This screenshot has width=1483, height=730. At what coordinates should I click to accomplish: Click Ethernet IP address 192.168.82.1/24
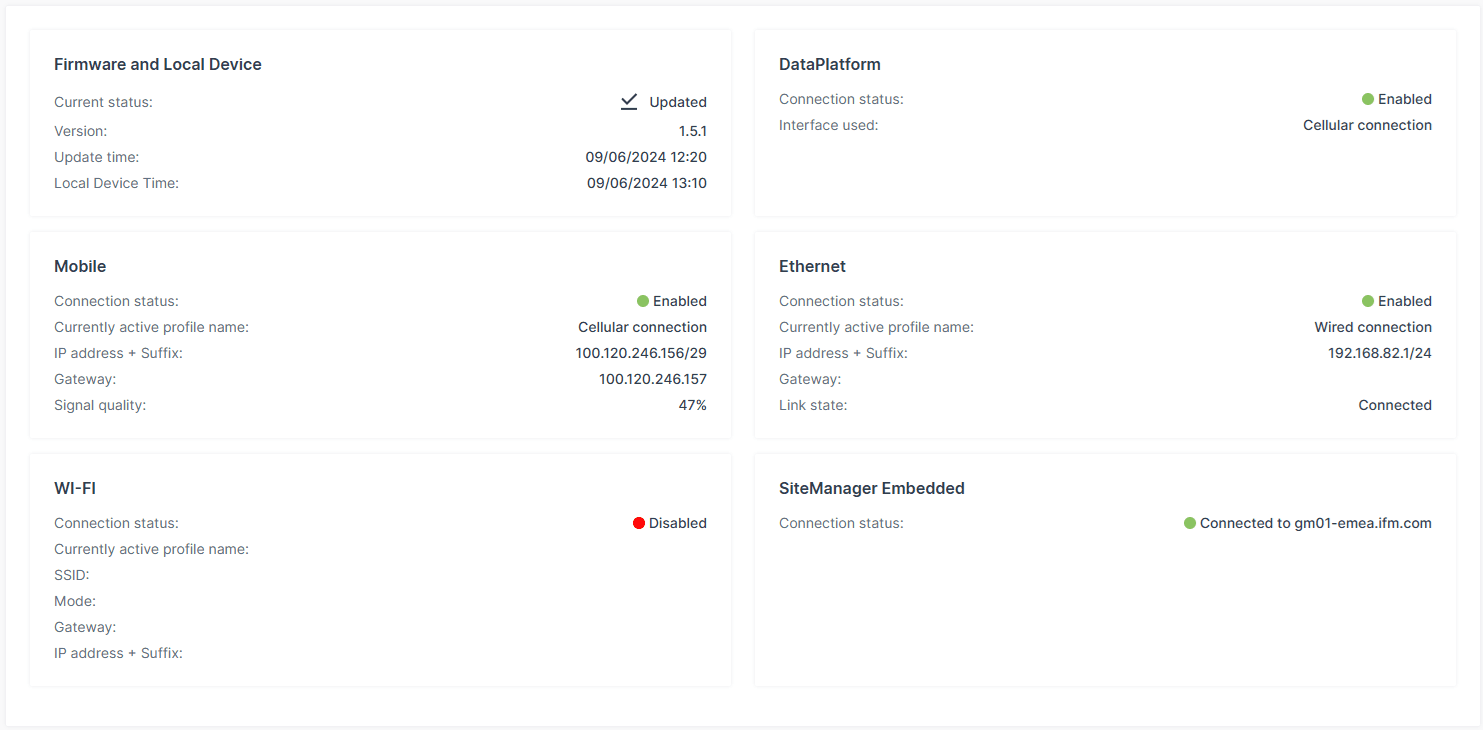coord(1379,353)
